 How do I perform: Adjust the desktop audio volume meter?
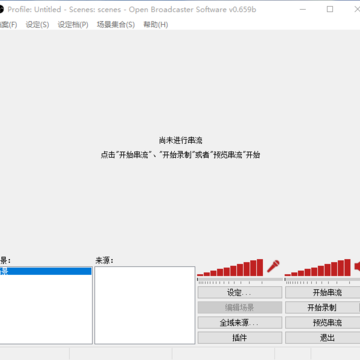tap(318, 268)
